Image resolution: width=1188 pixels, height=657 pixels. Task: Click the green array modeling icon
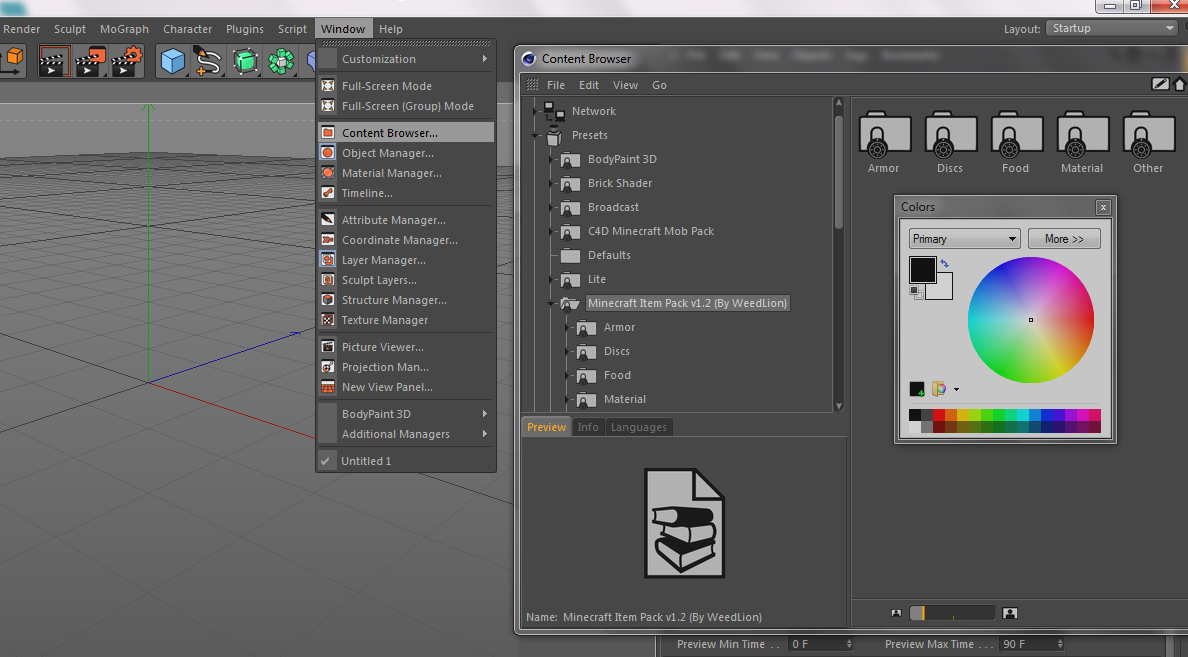click(281, 61)
